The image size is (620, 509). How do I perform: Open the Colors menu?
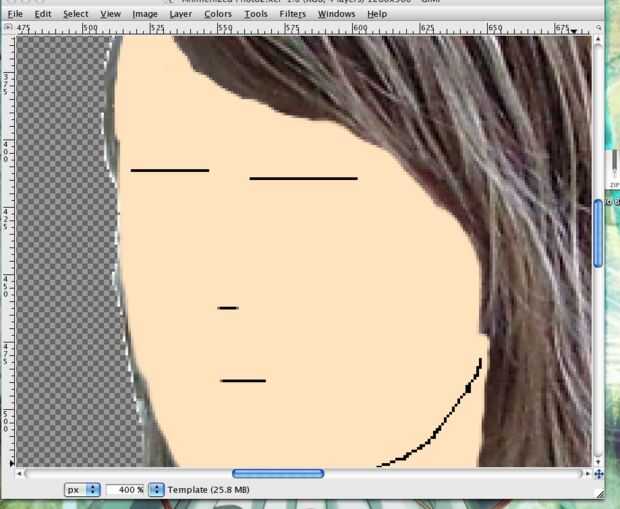tap(218, 14)
